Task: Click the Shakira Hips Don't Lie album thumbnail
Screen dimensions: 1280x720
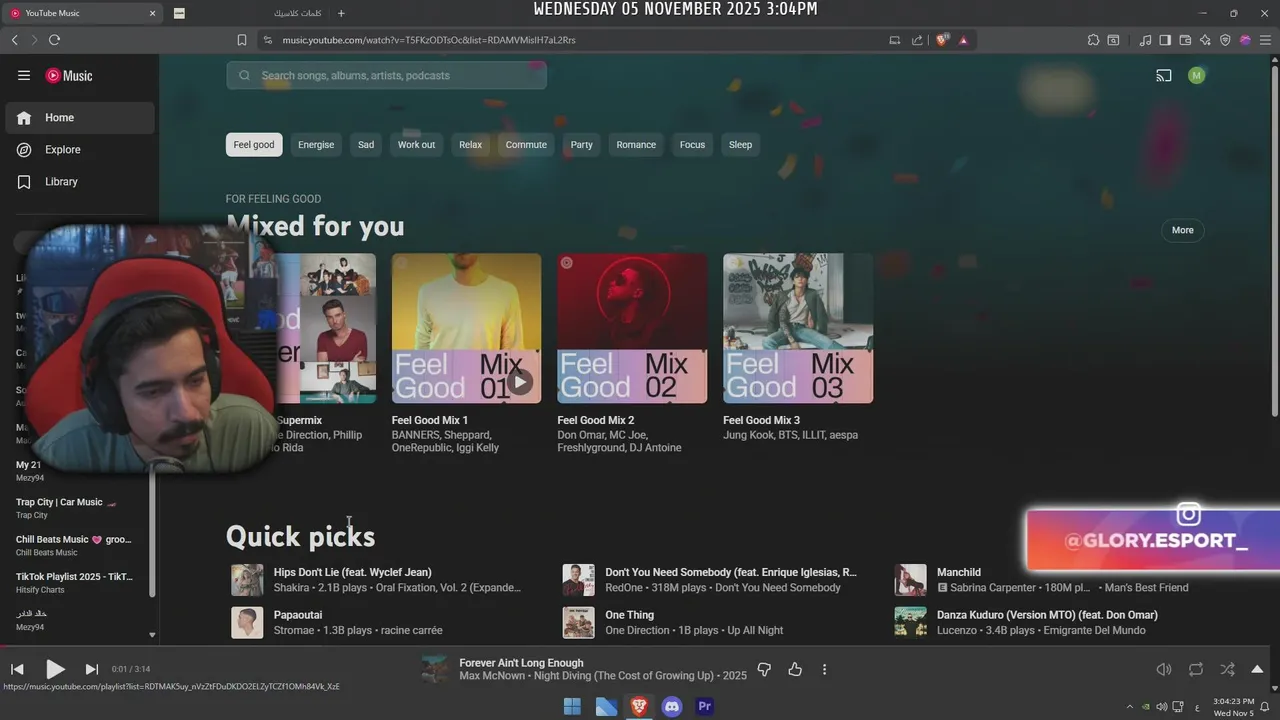Action: point(247,580)
